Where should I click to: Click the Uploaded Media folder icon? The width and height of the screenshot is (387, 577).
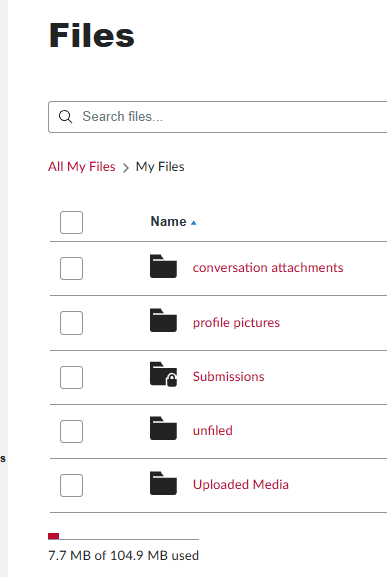163,483
